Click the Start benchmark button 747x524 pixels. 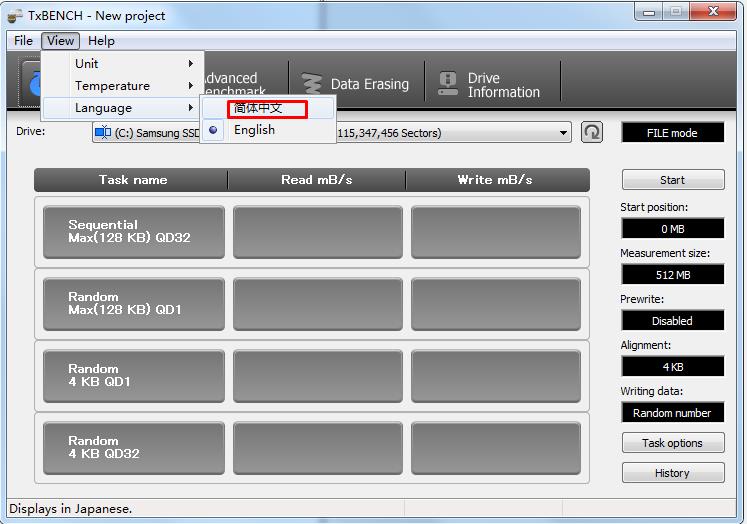(x=672, y=180)
